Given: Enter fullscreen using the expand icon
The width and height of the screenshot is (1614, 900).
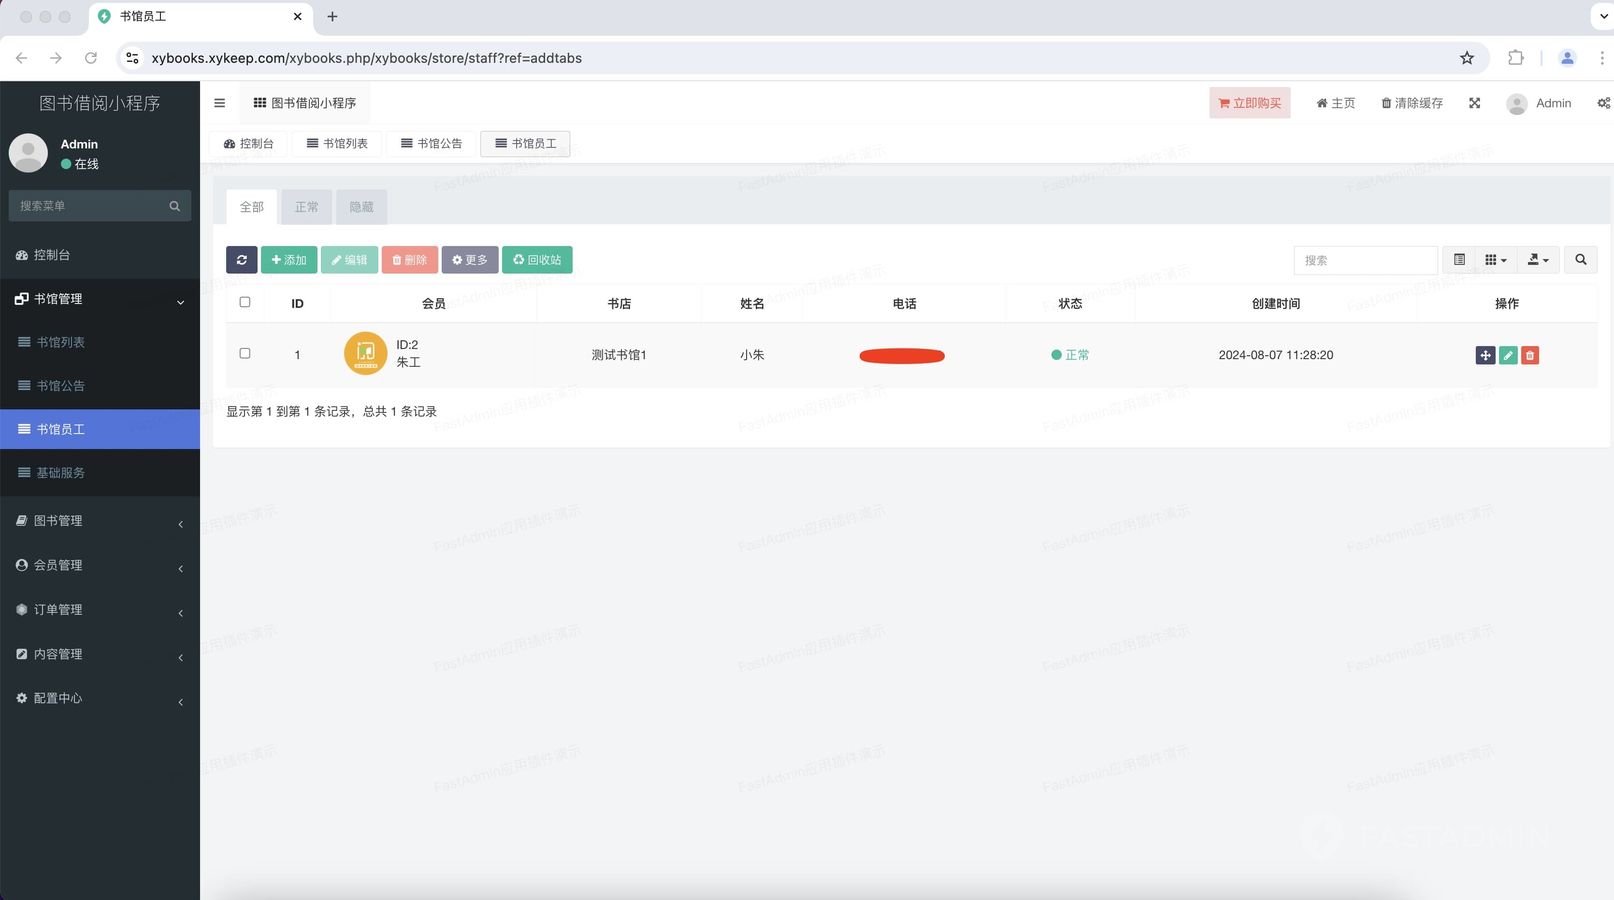Looking at the screenshot, I should click(x=1474, y=103).
